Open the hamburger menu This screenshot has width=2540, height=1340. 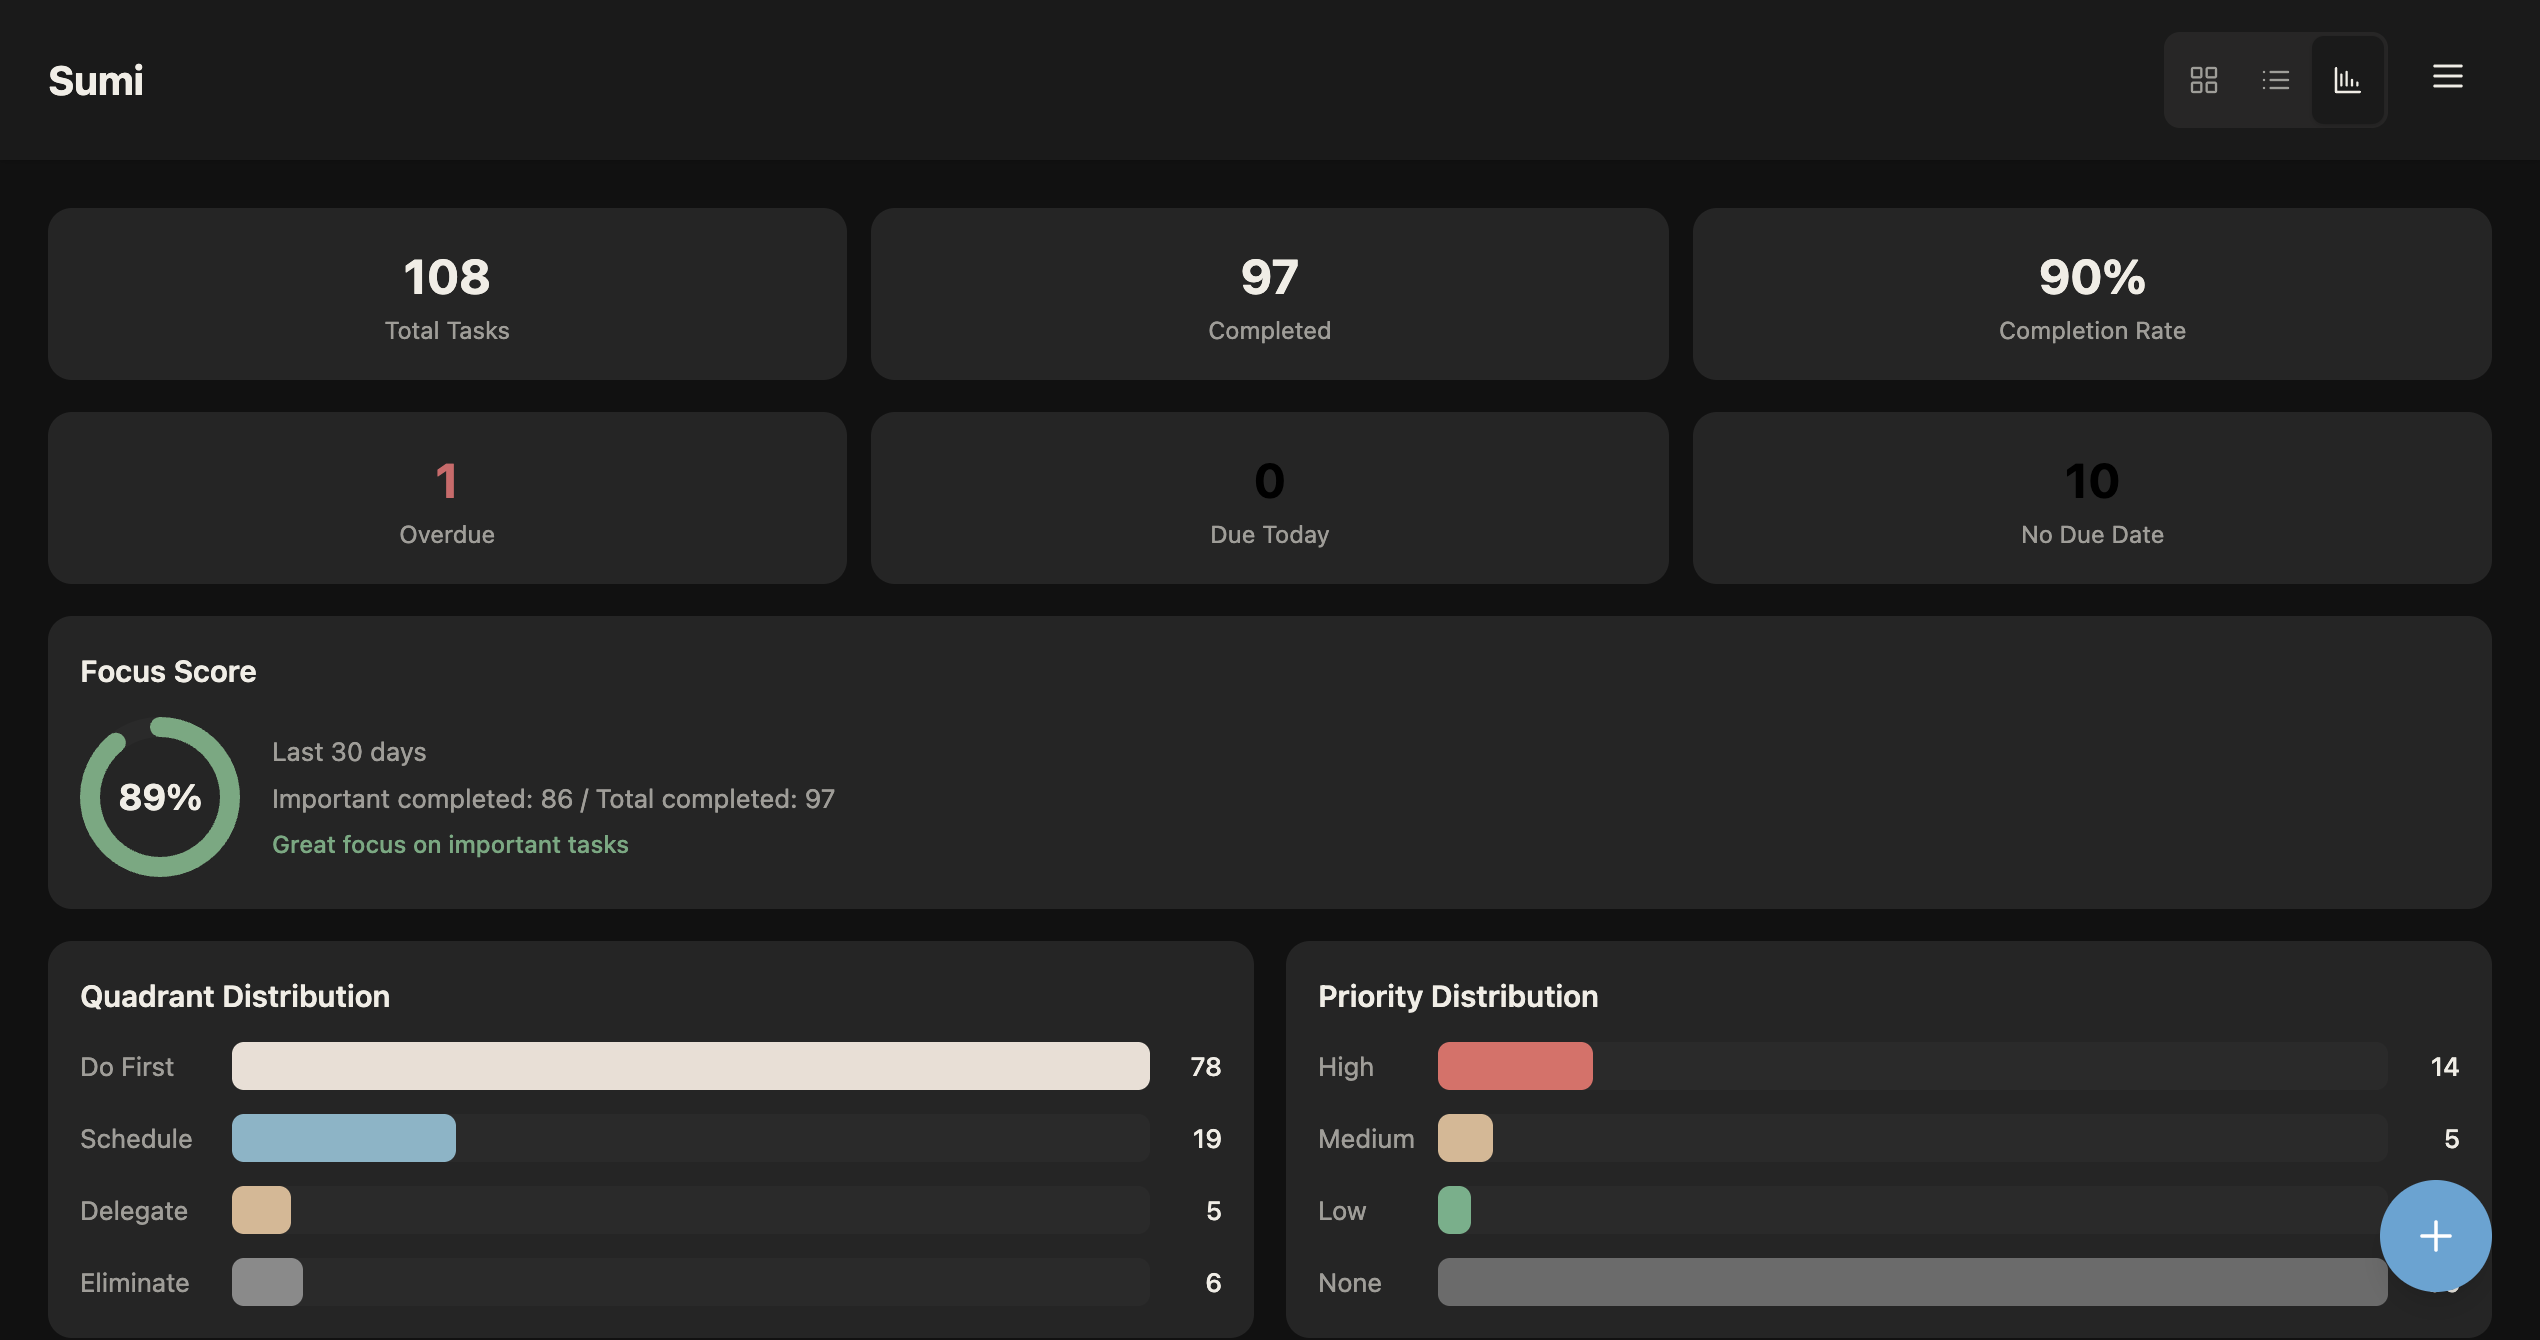2447,76
